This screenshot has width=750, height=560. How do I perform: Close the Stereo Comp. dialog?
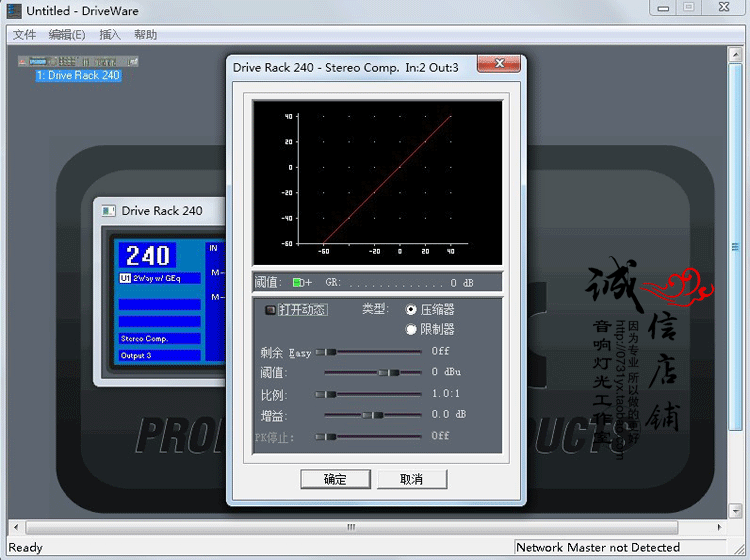coord(499,64)
